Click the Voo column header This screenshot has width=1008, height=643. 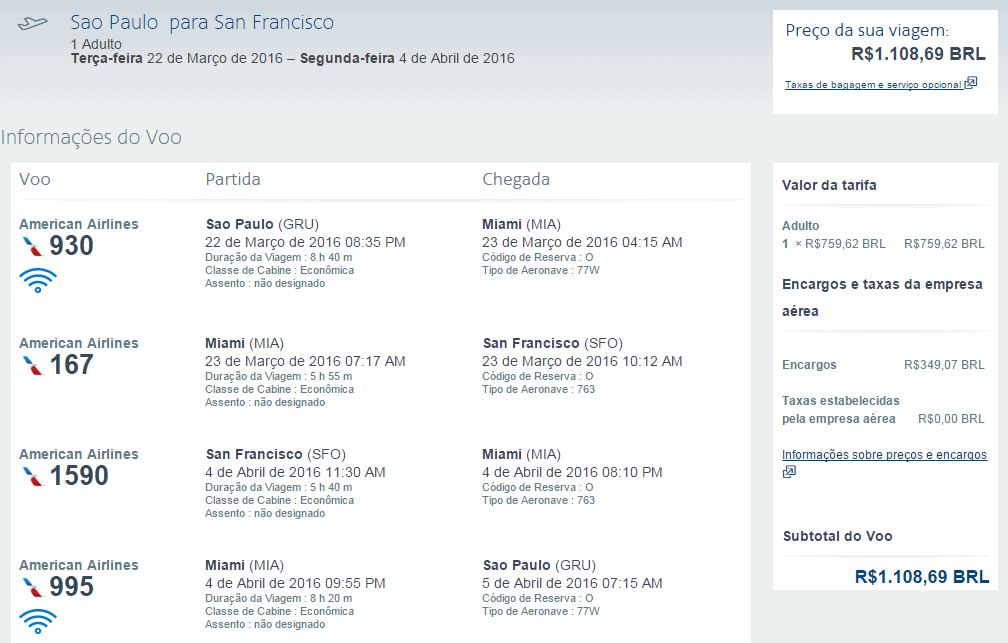click(35, 179)
